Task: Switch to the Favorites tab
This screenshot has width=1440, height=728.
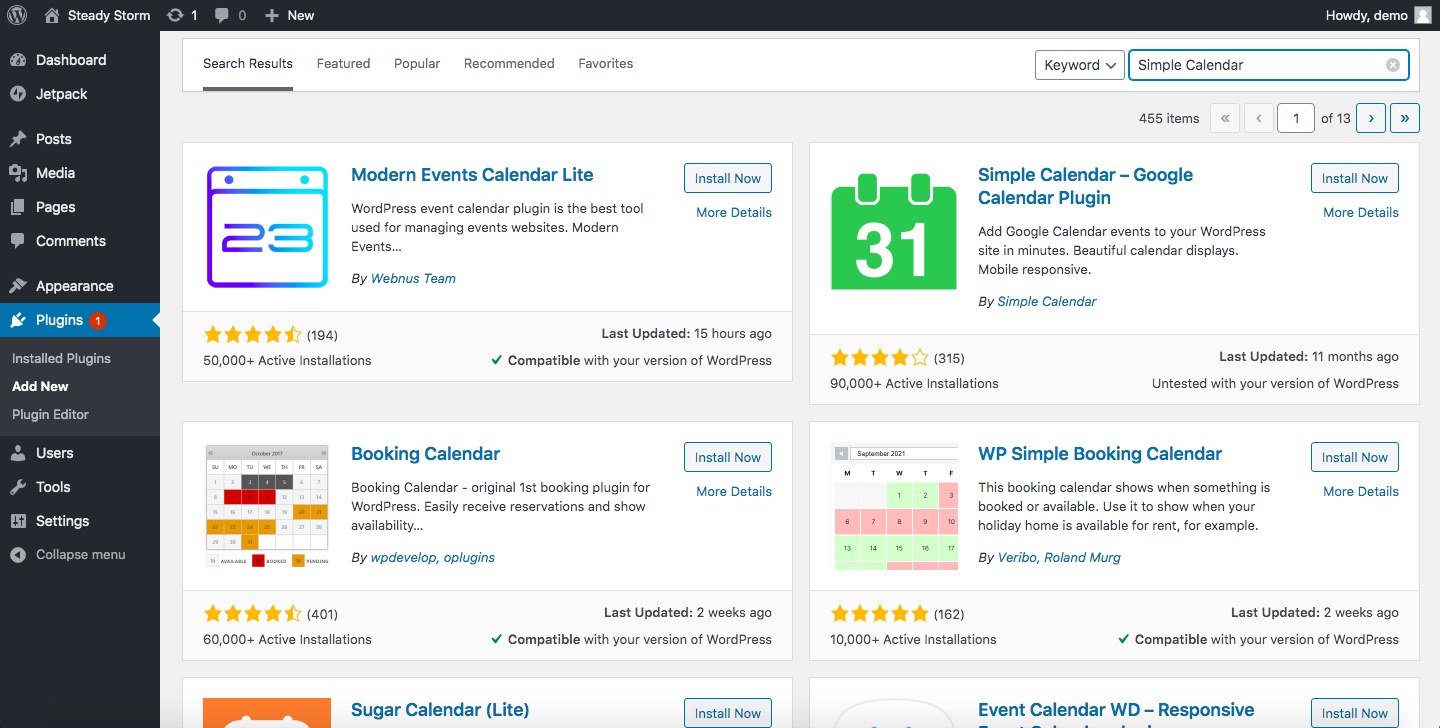Action: (606, 64)
